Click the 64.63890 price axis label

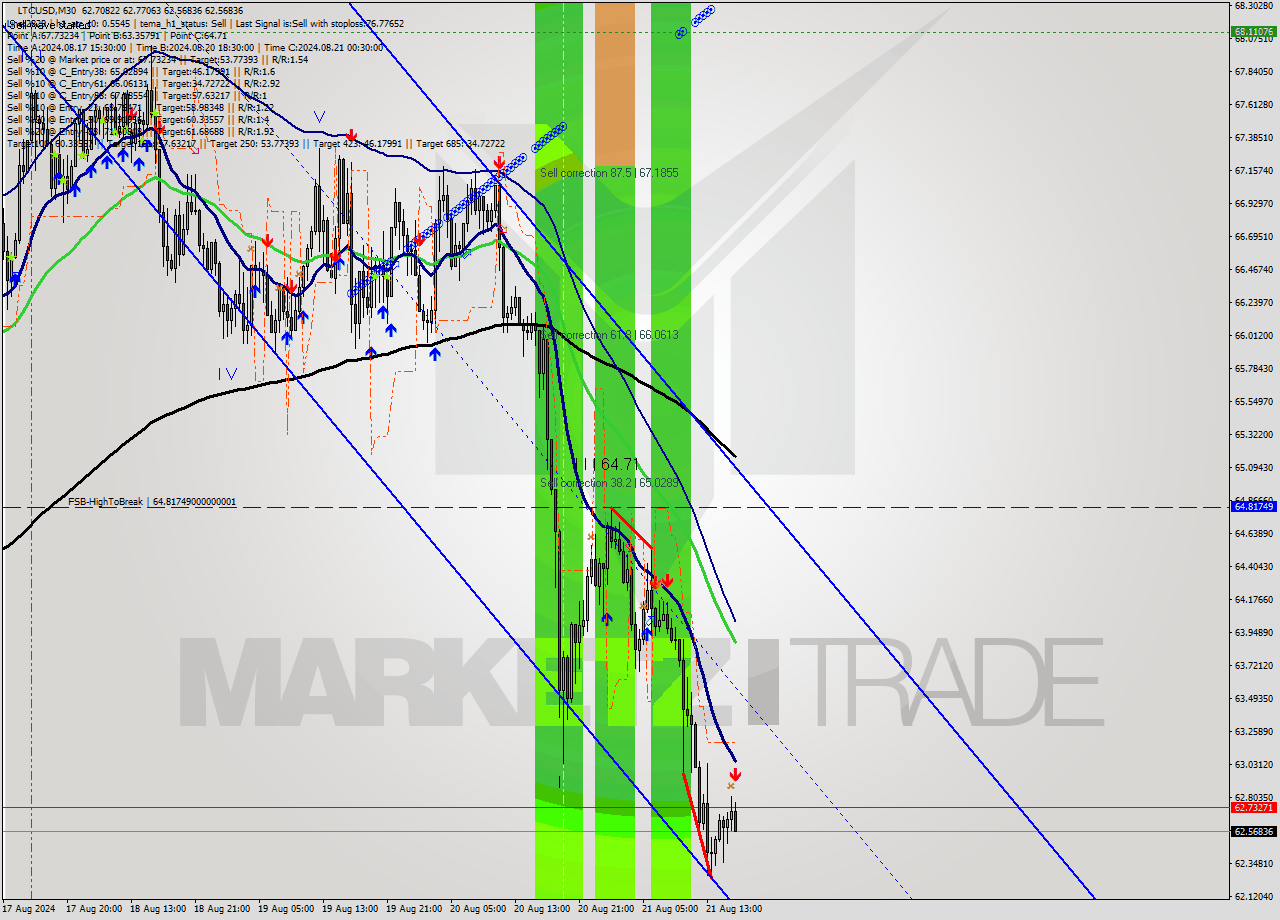(x=1253, y=534)
